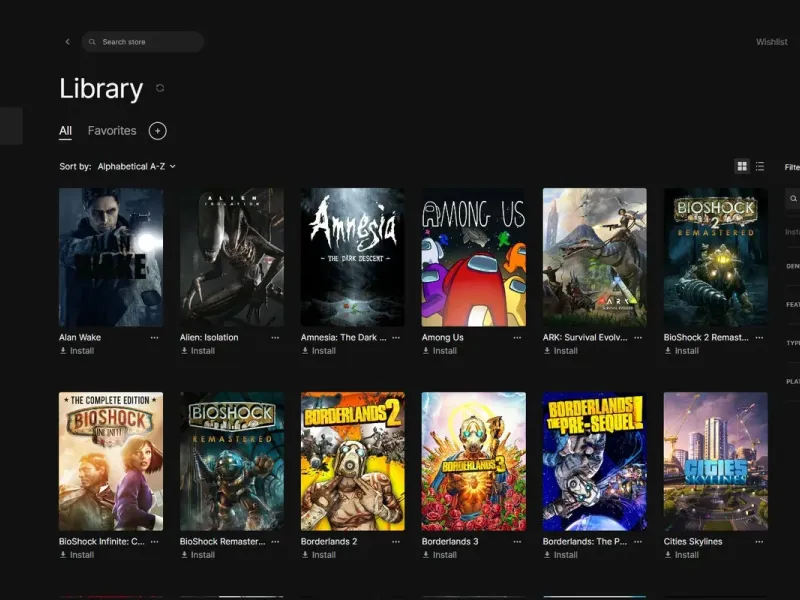Open options menu for ARK: Survival Evolved

(638, 338)
